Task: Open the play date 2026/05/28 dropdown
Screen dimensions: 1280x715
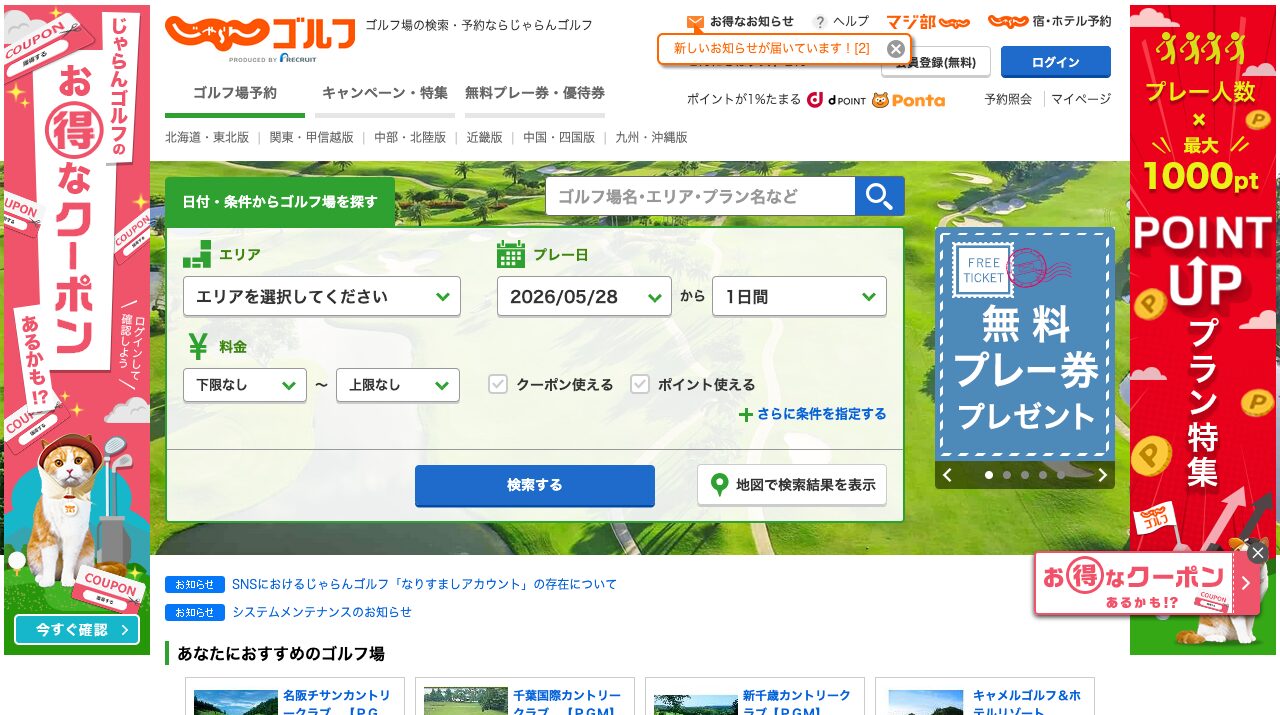Action: coord(584,296)
